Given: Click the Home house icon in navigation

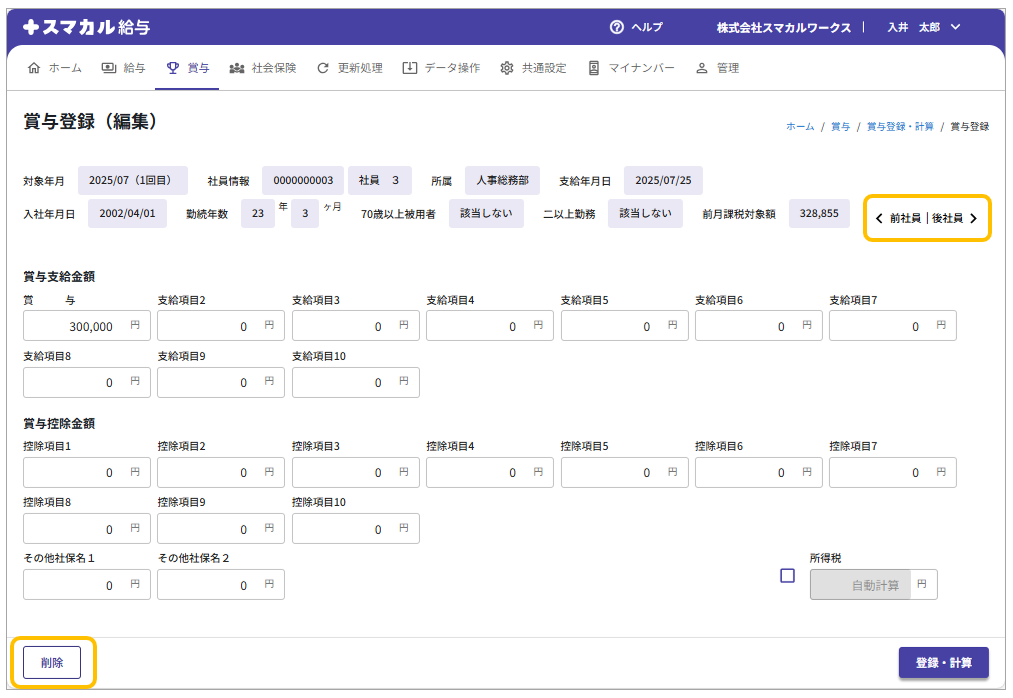Looking at the screenshot, I should [x=34, y=68].
